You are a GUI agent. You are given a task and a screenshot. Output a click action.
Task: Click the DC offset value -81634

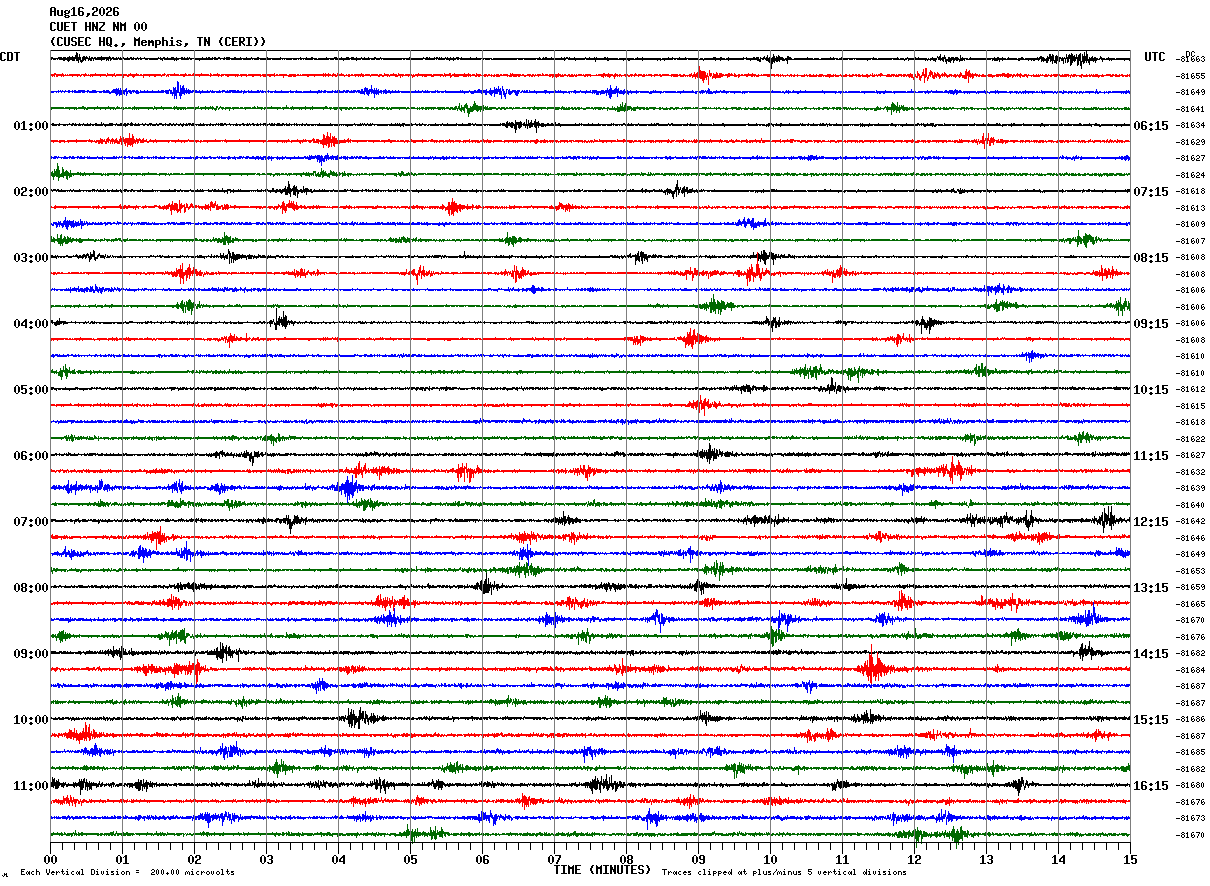(x=1191, y=126)
